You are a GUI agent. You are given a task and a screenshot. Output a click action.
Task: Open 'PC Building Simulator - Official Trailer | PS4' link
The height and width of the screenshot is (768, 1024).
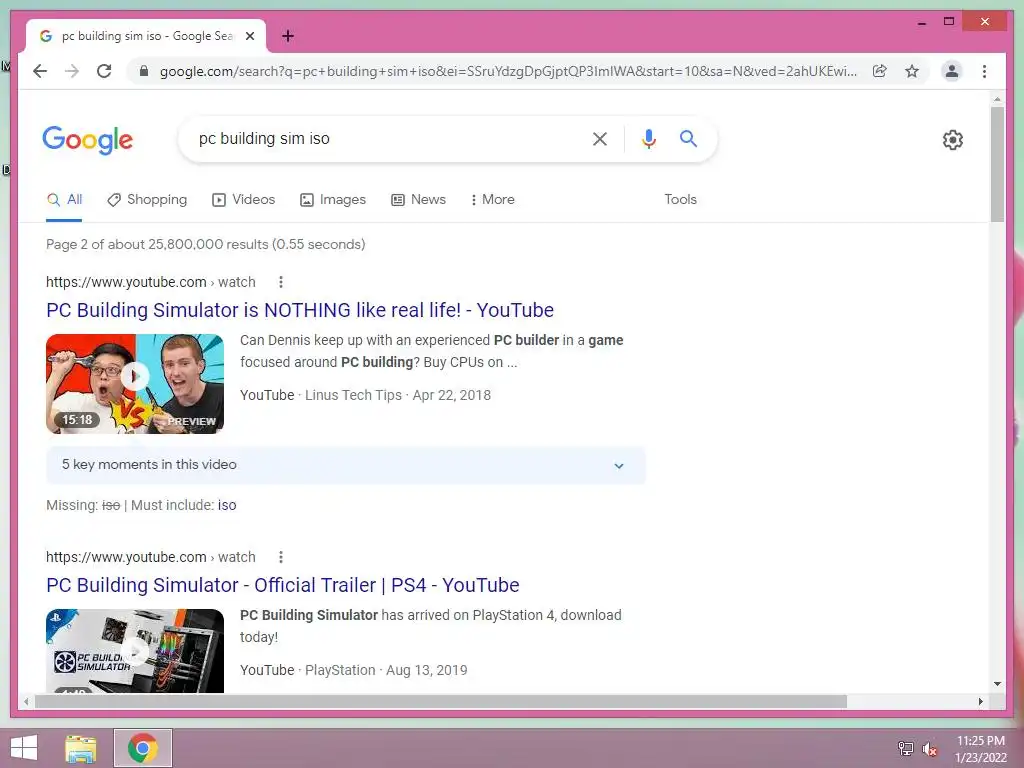283,584
